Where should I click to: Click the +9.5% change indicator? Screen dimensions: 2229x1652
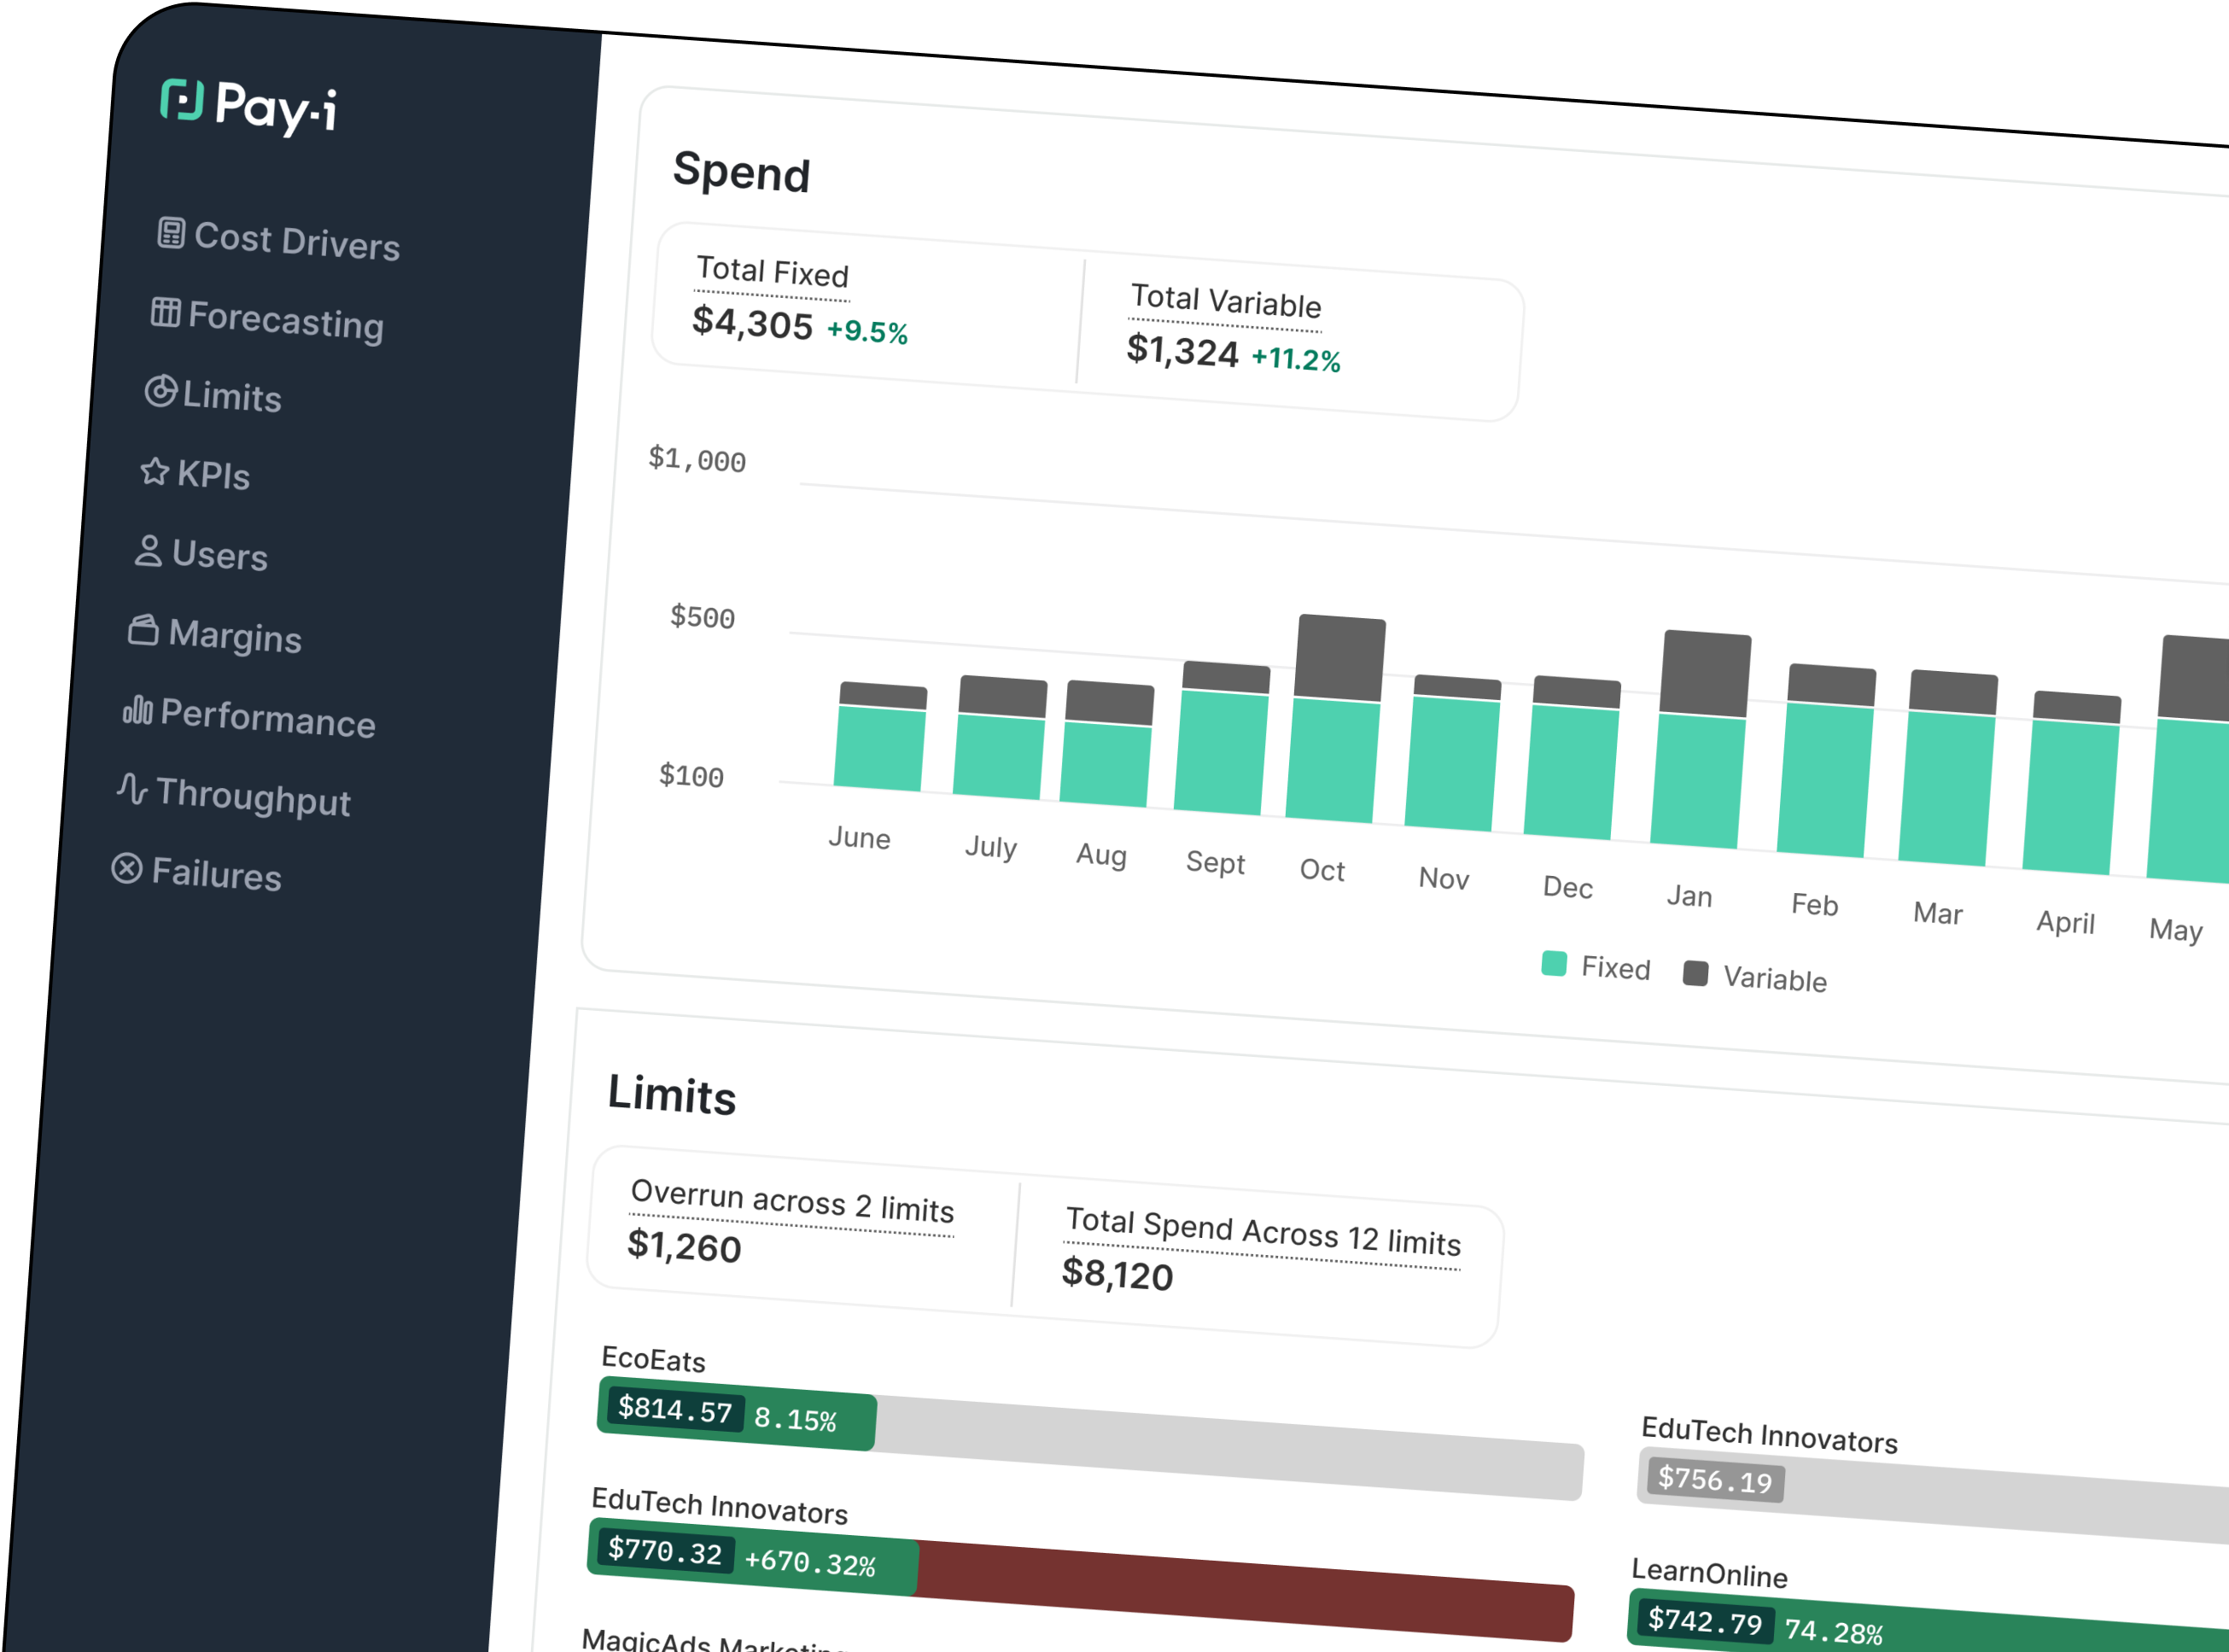pyautogui.click(x=867, y=331)
